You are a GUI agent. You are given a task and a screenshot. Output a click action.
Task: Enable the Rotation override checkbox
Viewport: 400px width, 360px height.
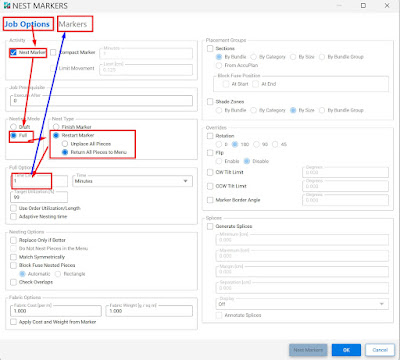pos(210,136)
